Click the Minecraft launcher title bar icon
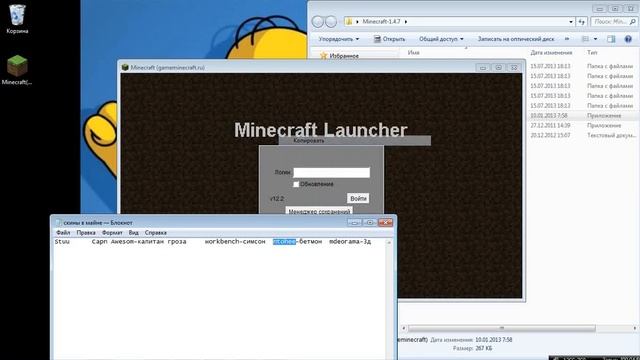Screen dimensions: 640x360 click(125, 67)
